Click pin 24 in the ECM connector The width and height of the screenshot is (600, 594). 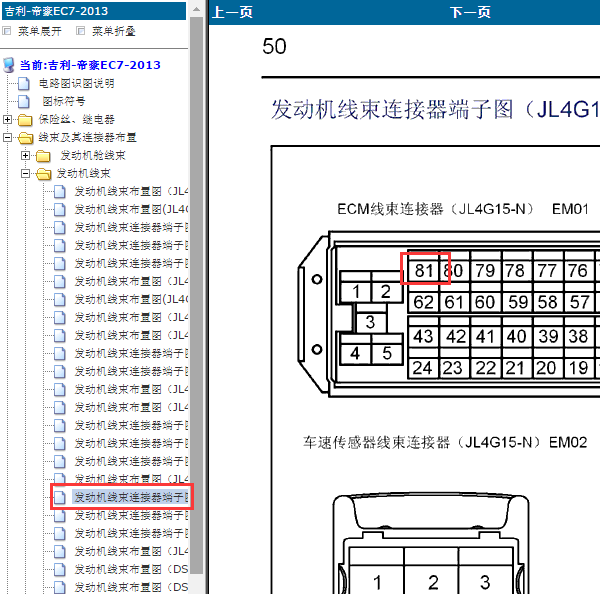pos(422,368)
